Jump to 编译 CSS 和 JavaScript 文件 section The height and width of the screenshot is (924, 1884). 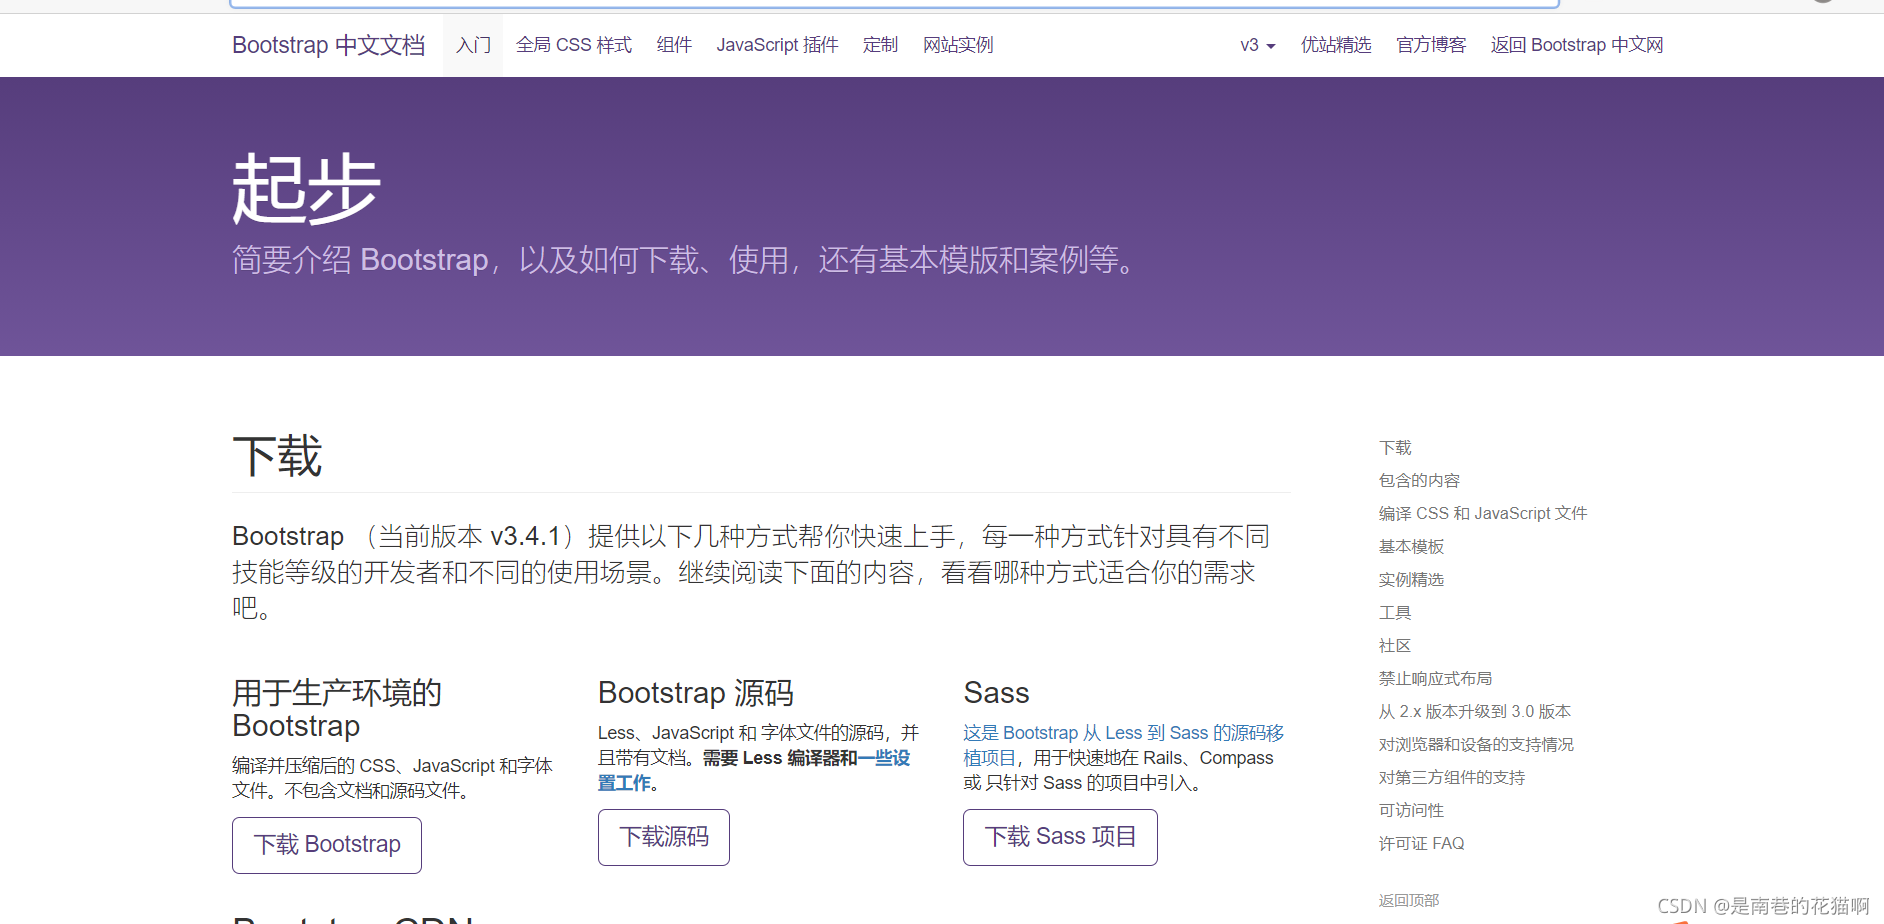click(x=1482, y=514)
